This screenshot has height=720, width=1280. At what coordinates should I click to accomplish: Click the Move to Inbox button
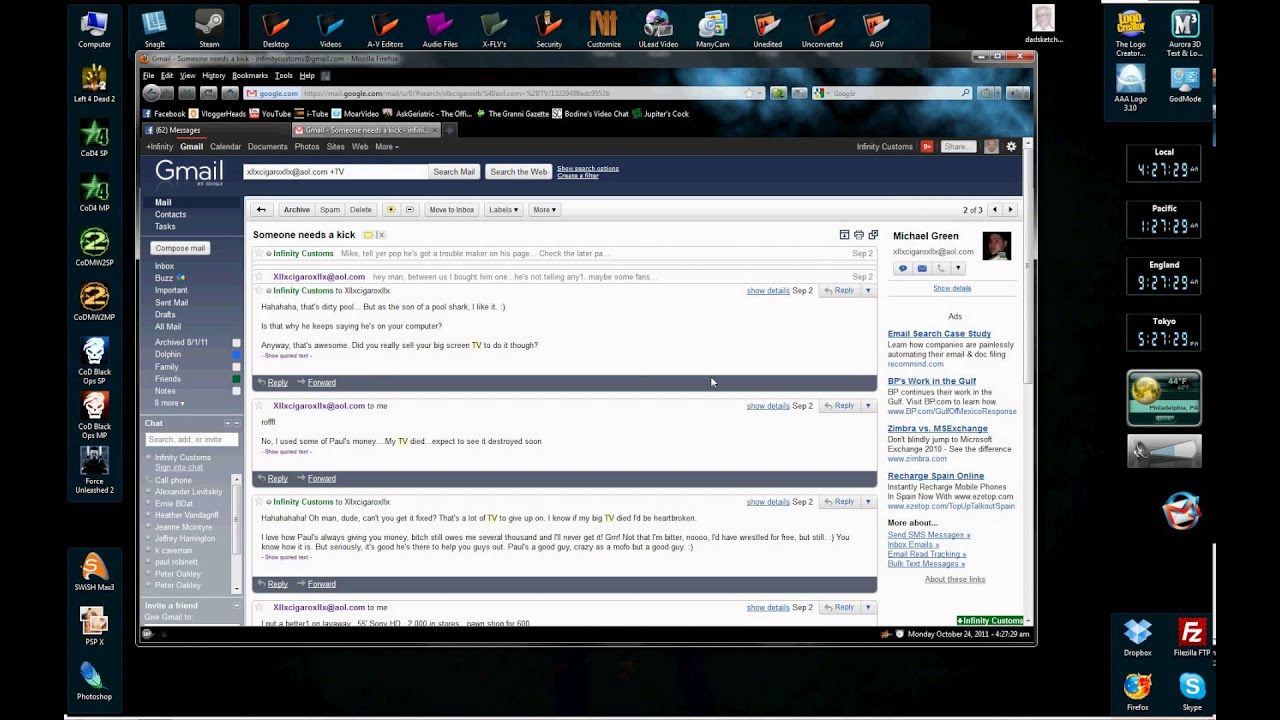[451, 210]
